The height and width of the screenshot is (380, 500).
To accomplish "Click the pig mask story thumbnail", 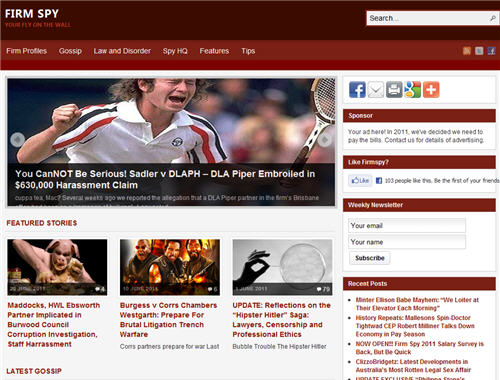I will pos(57,267).
